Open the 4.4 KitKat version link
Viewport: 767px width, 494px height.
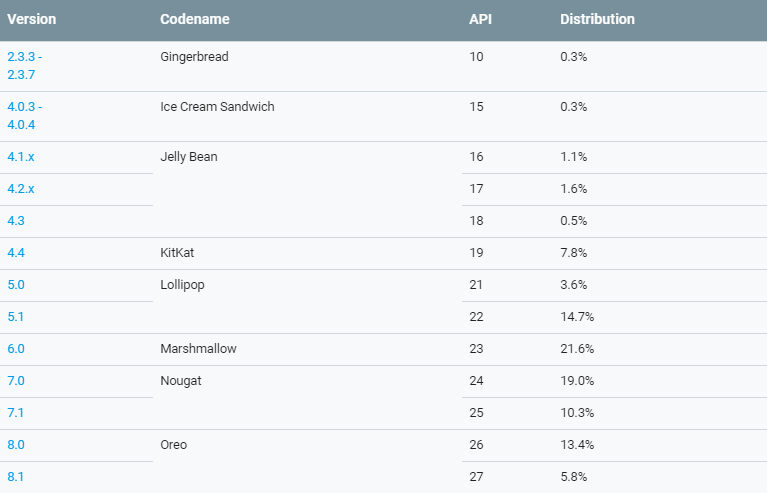[x=16, y=253]
